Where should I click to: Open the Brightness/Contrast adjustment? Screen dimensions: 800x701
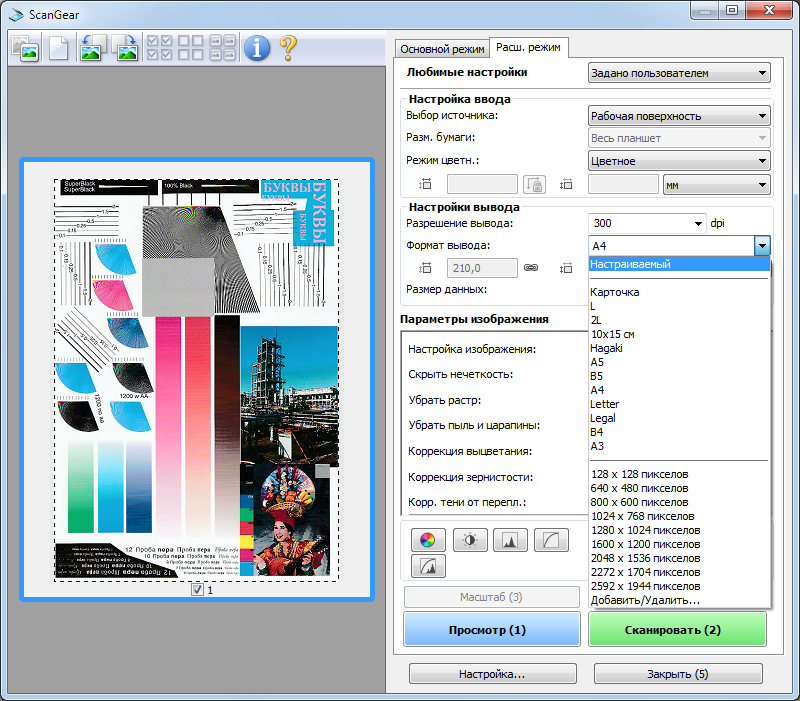pos(469,541)
